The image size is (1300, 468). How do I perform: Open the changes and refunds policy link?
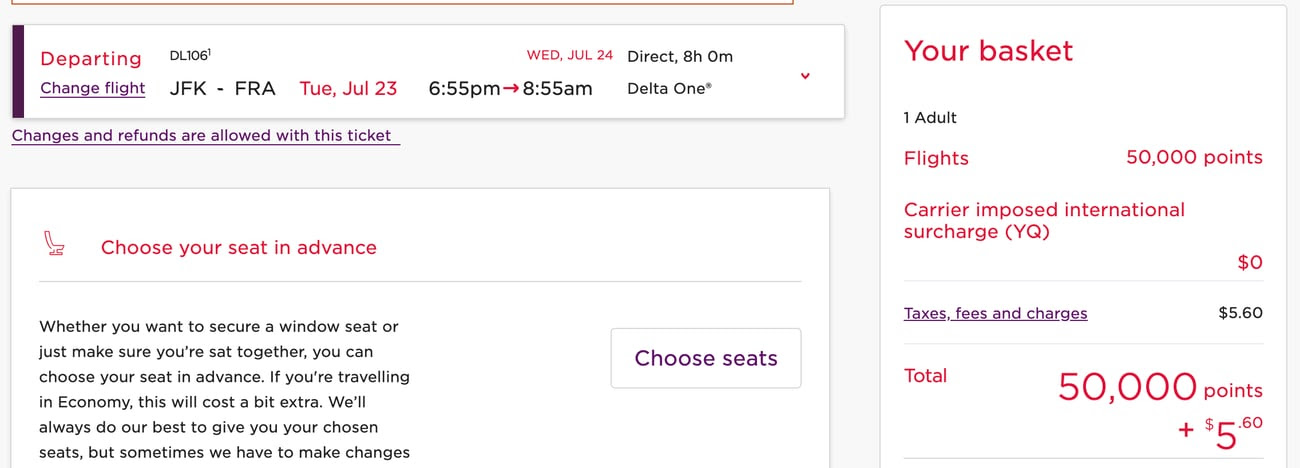point(205,135)
